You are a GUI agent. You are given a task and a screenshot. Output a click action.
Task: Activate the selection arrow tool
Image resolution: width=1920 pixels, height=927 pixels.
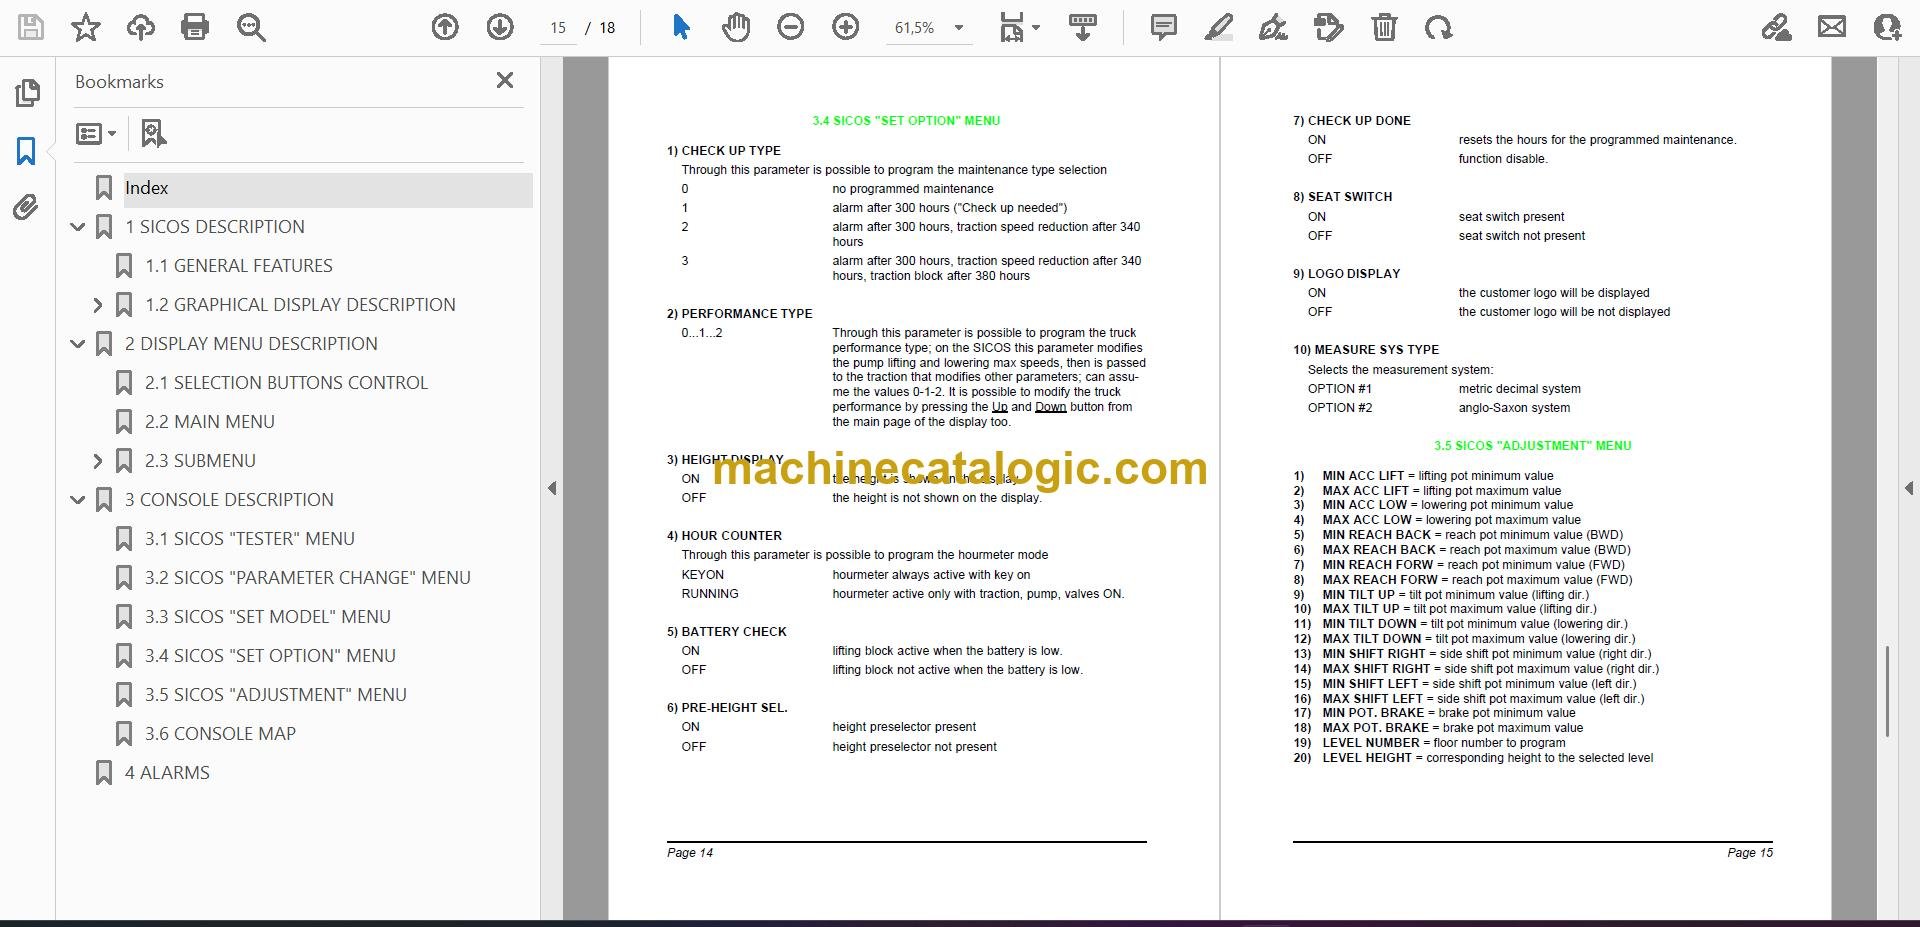click(681, 27)
